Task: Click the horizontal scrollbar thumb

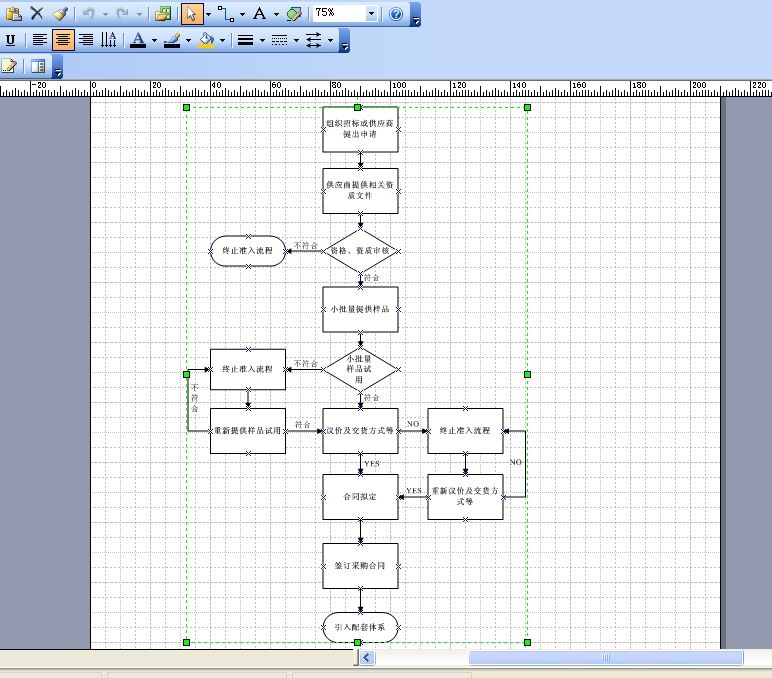Action: point(606,657)
